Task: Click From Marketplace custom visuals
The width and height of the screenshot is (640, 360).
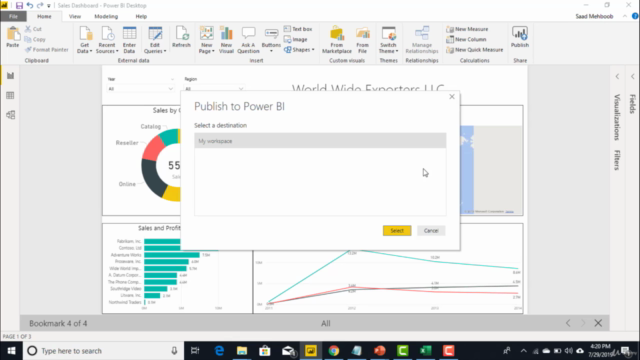Action: [x=337, y=40]
